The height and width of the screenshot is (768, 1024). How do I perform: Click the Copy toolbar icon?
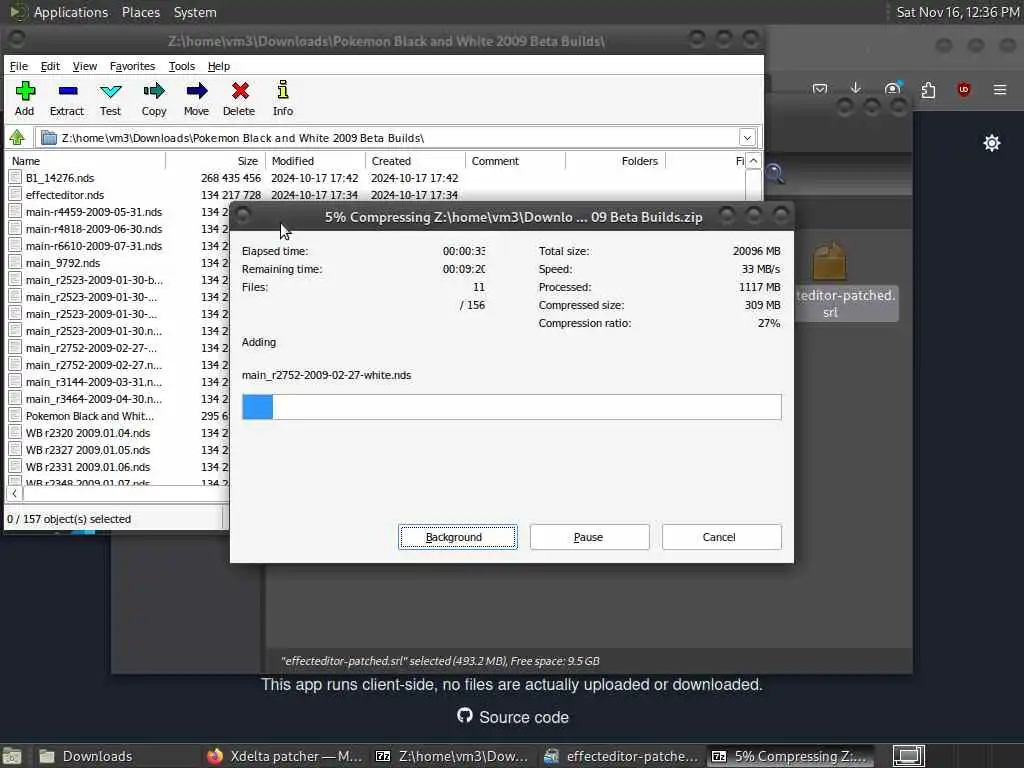154,99
